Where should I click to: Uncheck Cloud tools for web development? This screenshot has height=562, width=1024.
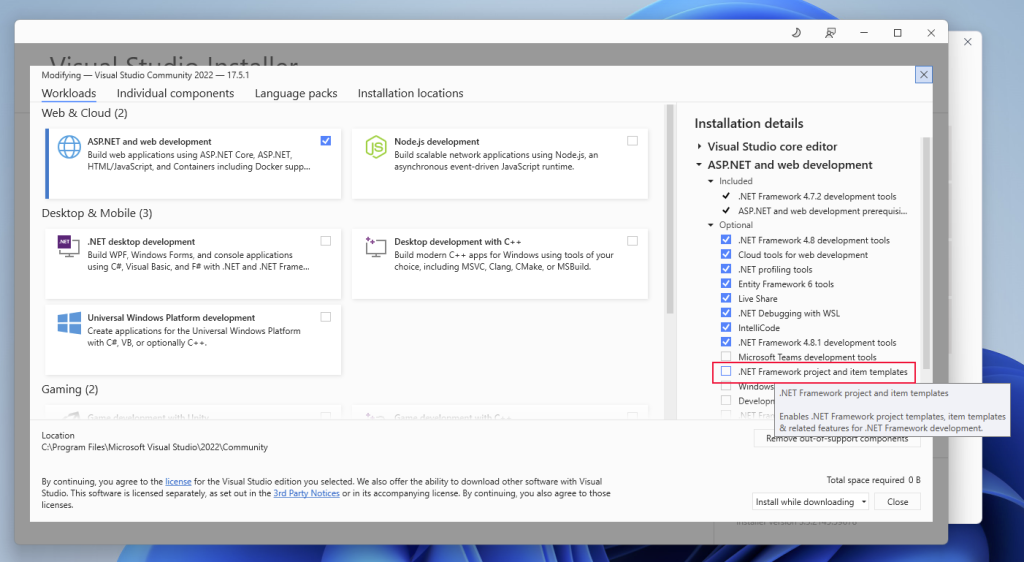[726, 255]
